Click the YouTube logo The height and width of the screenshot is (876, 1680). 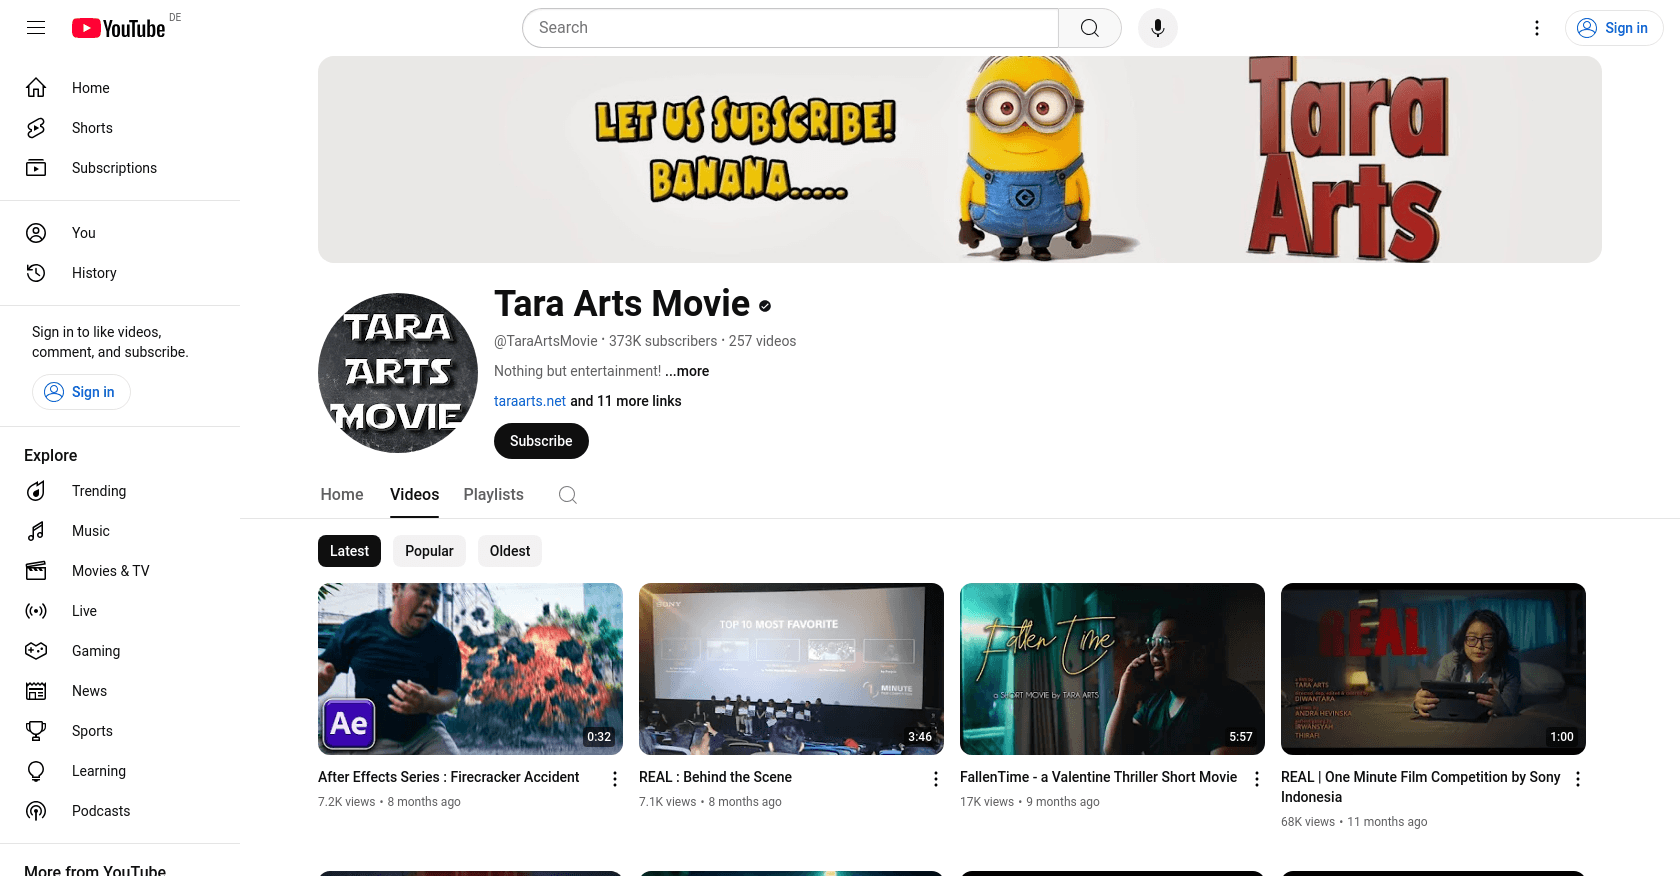point(119,28)
